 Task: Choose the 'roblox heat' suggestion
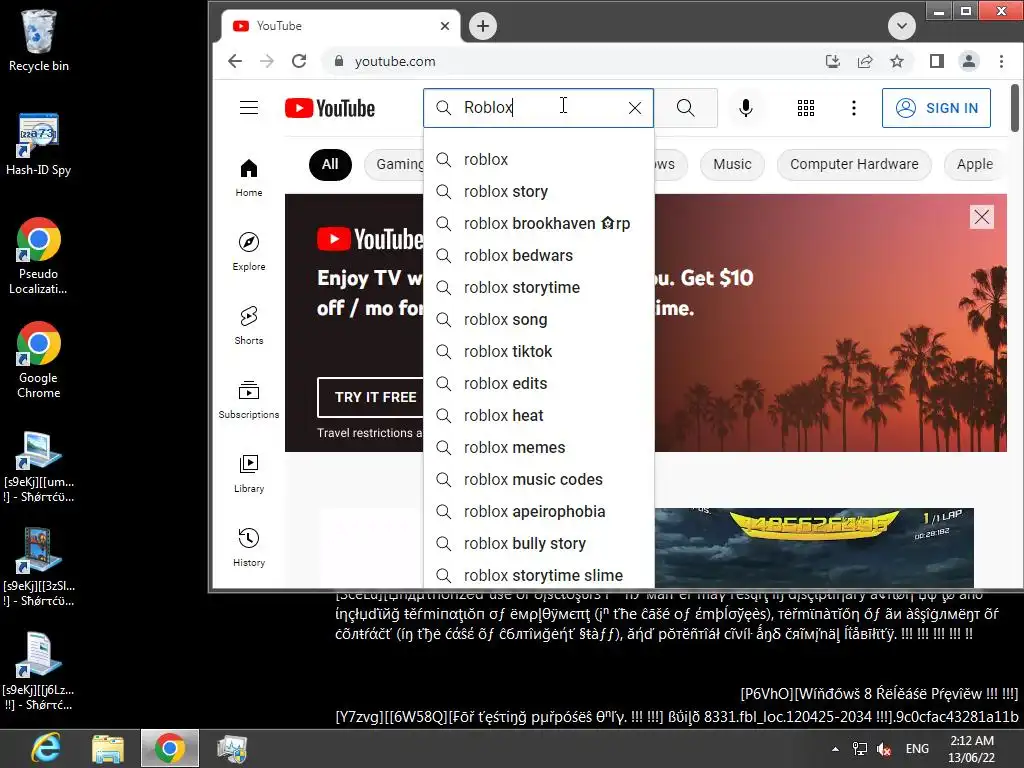pyautogui.click(x=539, y=415)
